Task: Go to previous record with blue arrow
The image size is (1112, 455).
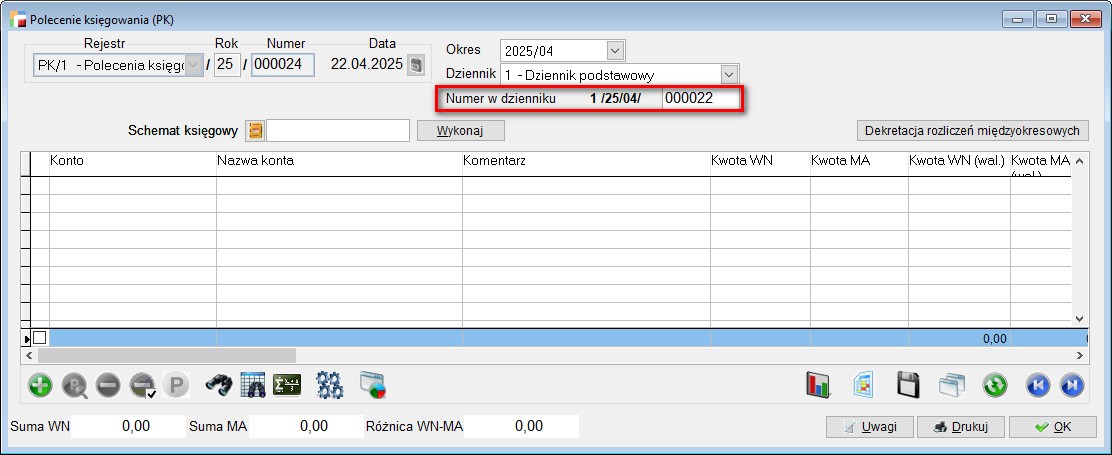Action: click(x=1039, y=385)
